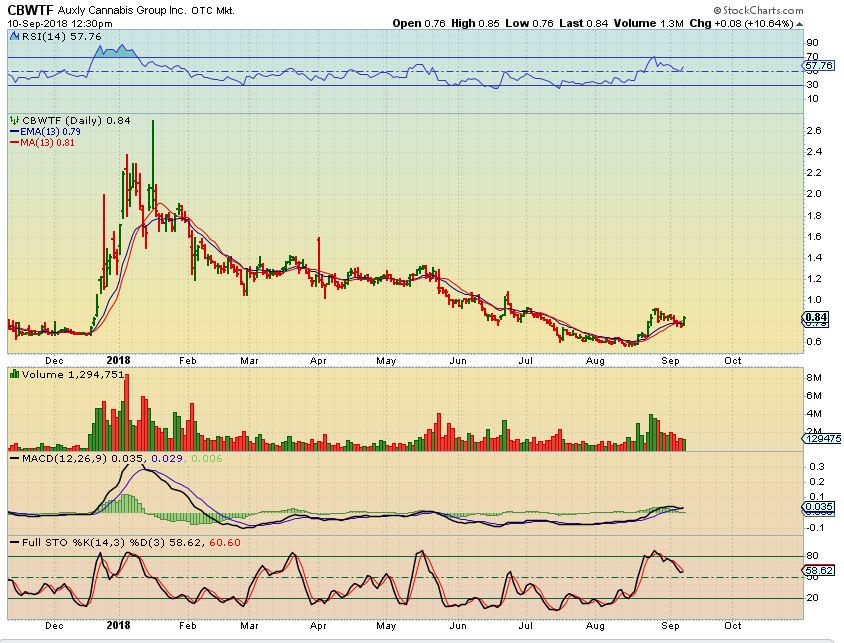Screen dimensions: 844x643
Task: Click the 80 stochastic axis label
Action: (812, 556)
